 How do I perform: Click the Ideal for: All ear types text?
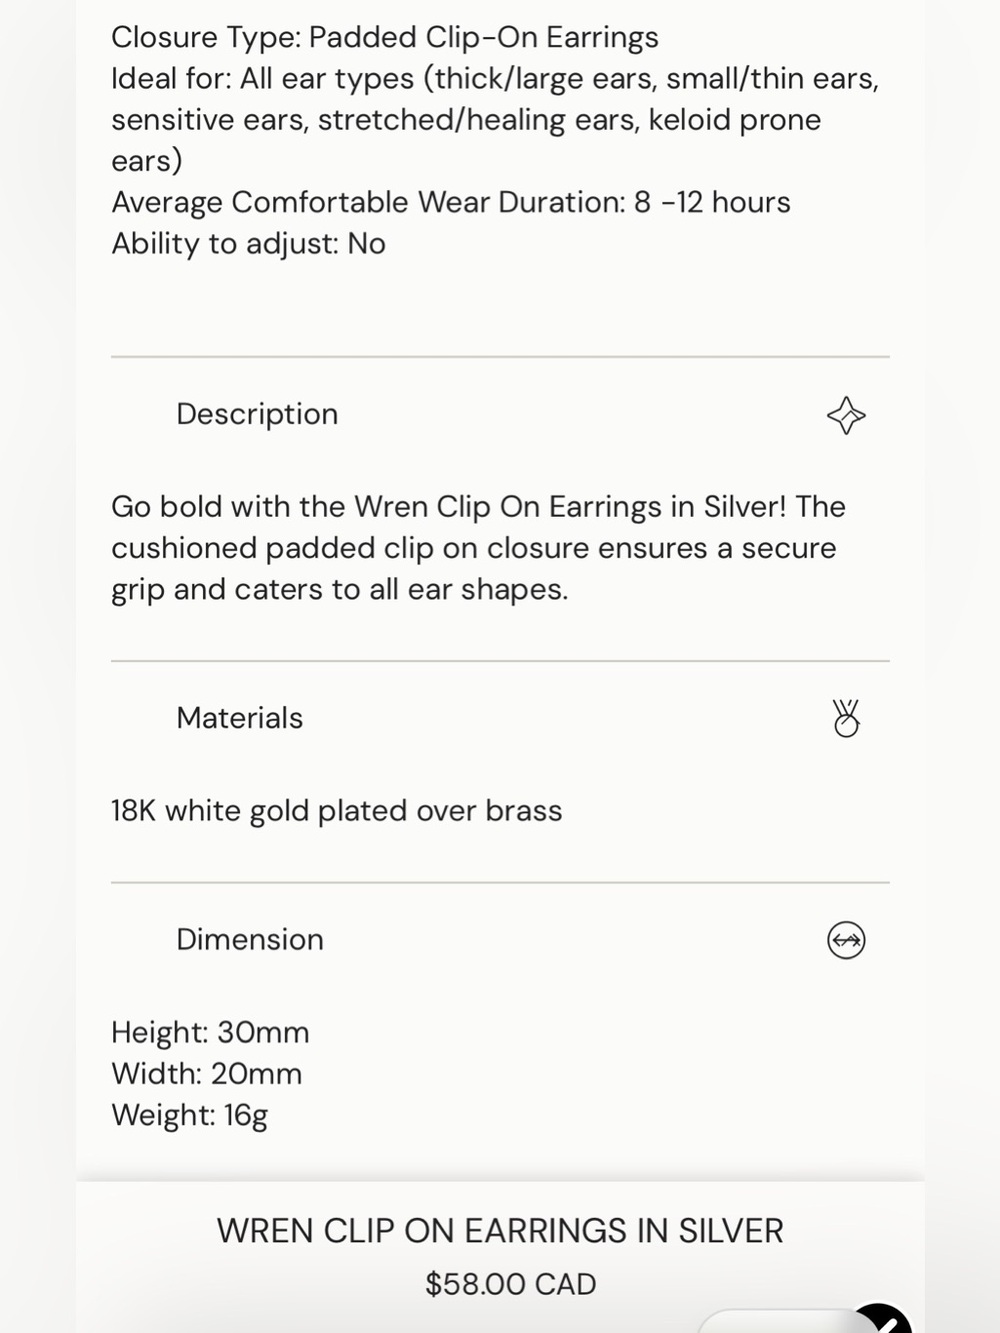496,120
